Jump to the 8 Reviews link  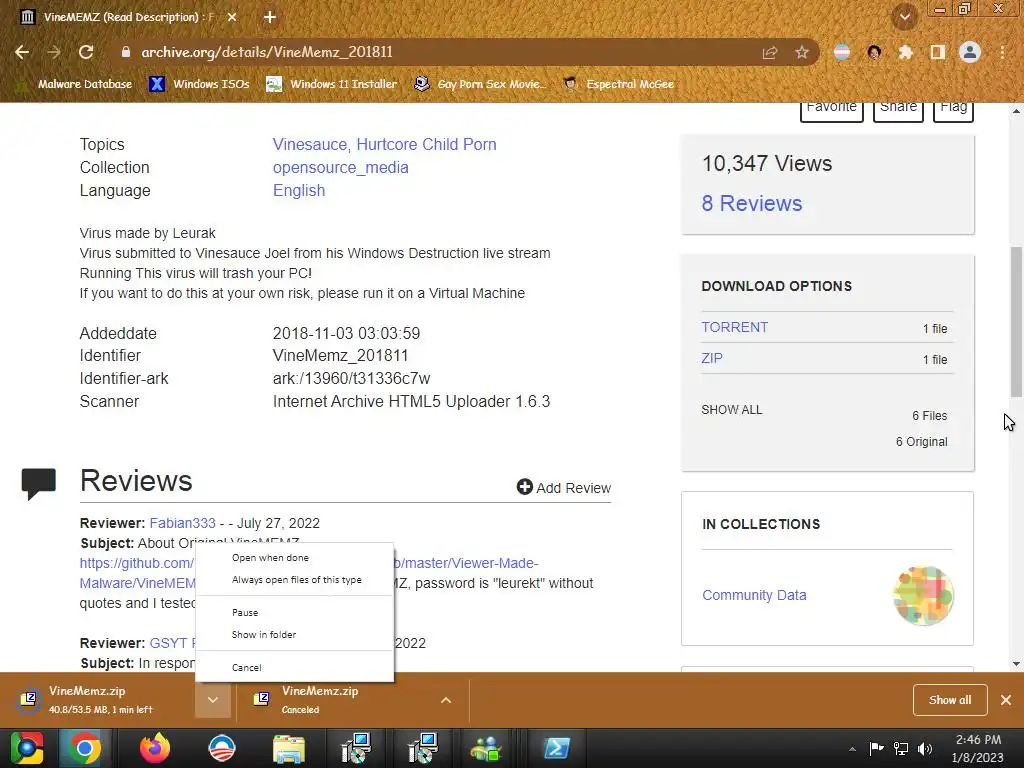click(x=752, y=203)
